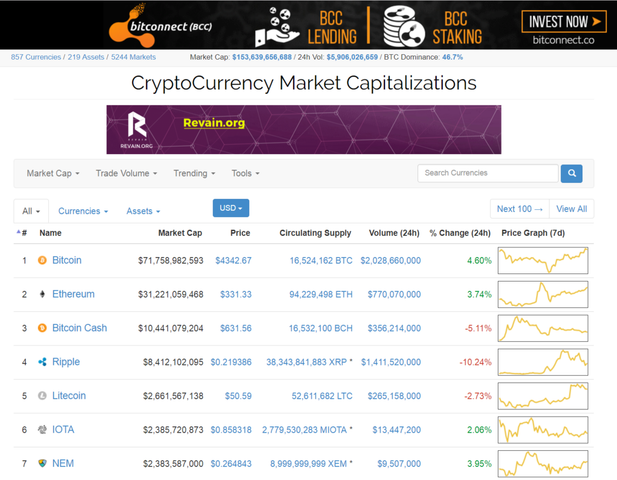This screenshot has width=617, height=480.
Task: Open the Ripple name link
Action: pyautogui.click(x=66, y=362)
